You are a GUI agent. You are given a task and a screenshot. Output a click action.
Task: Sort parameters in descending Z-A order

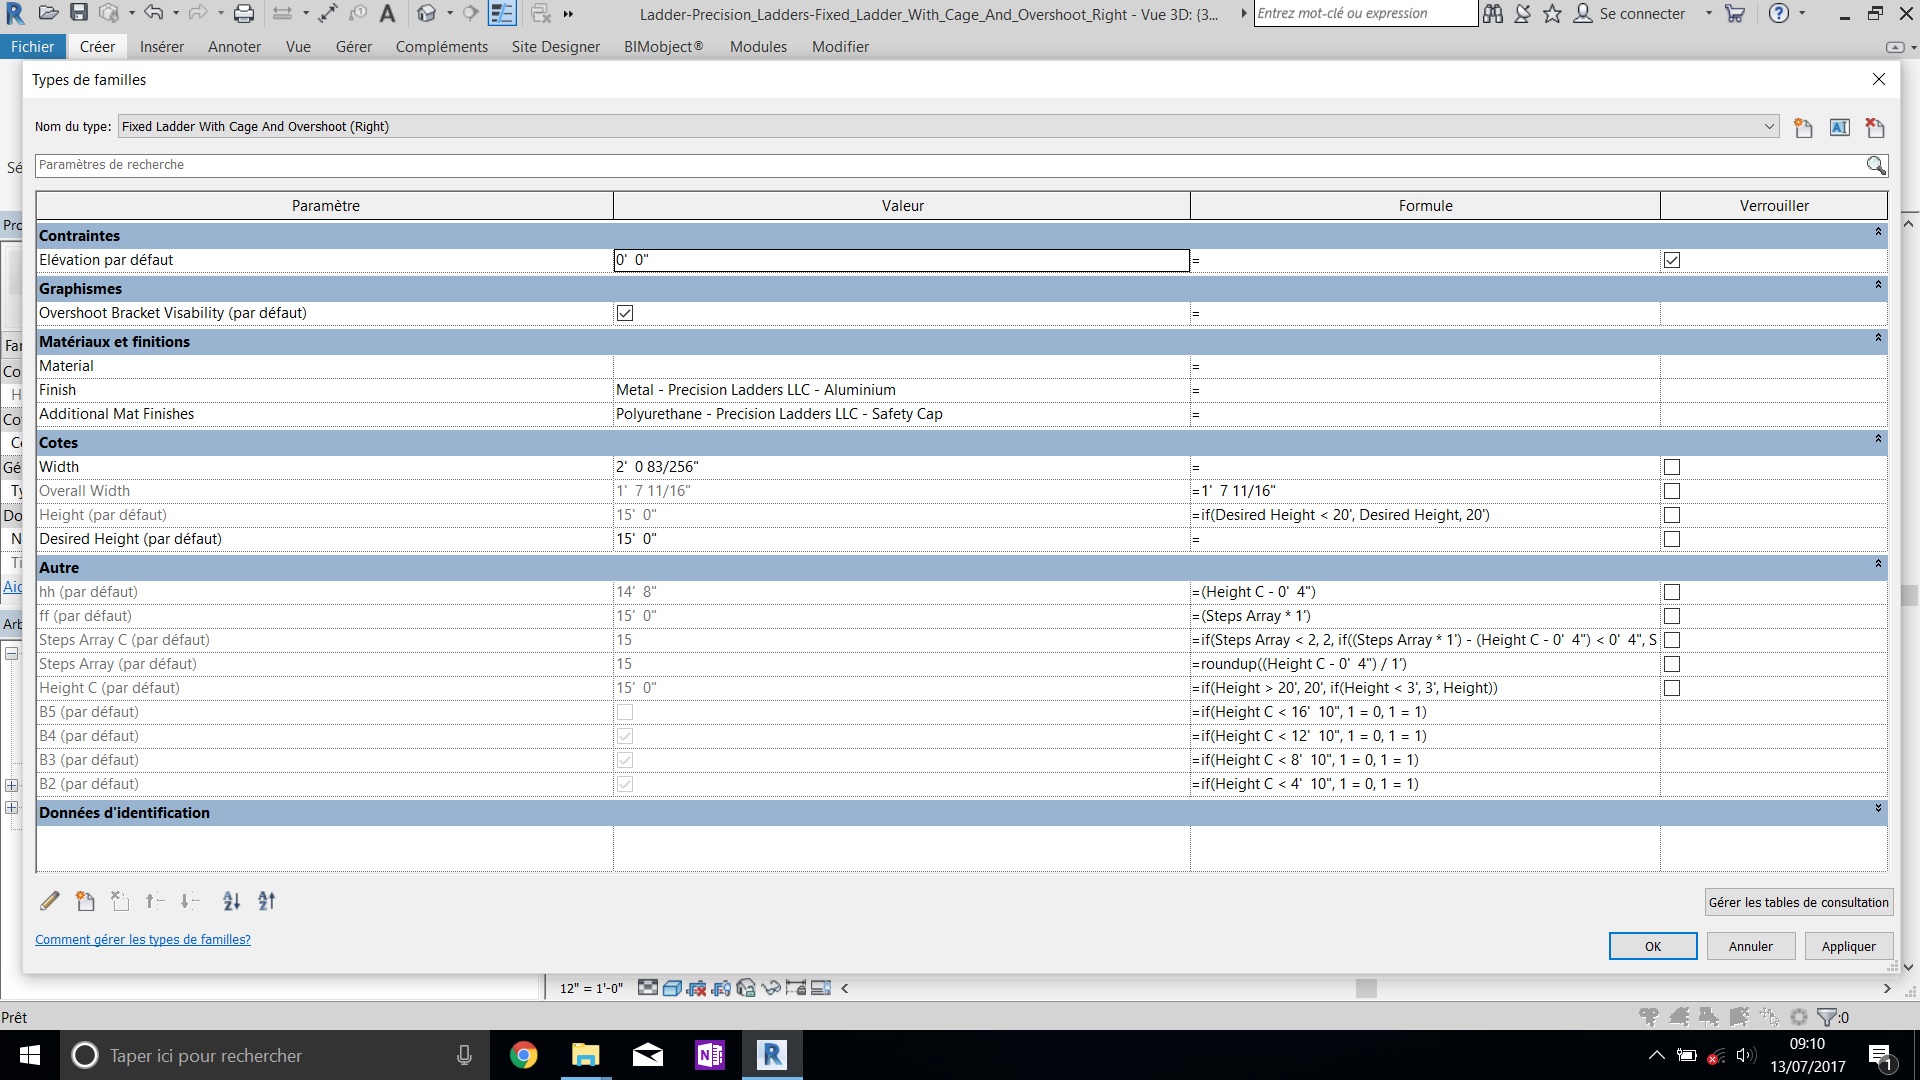click(267, 901)
